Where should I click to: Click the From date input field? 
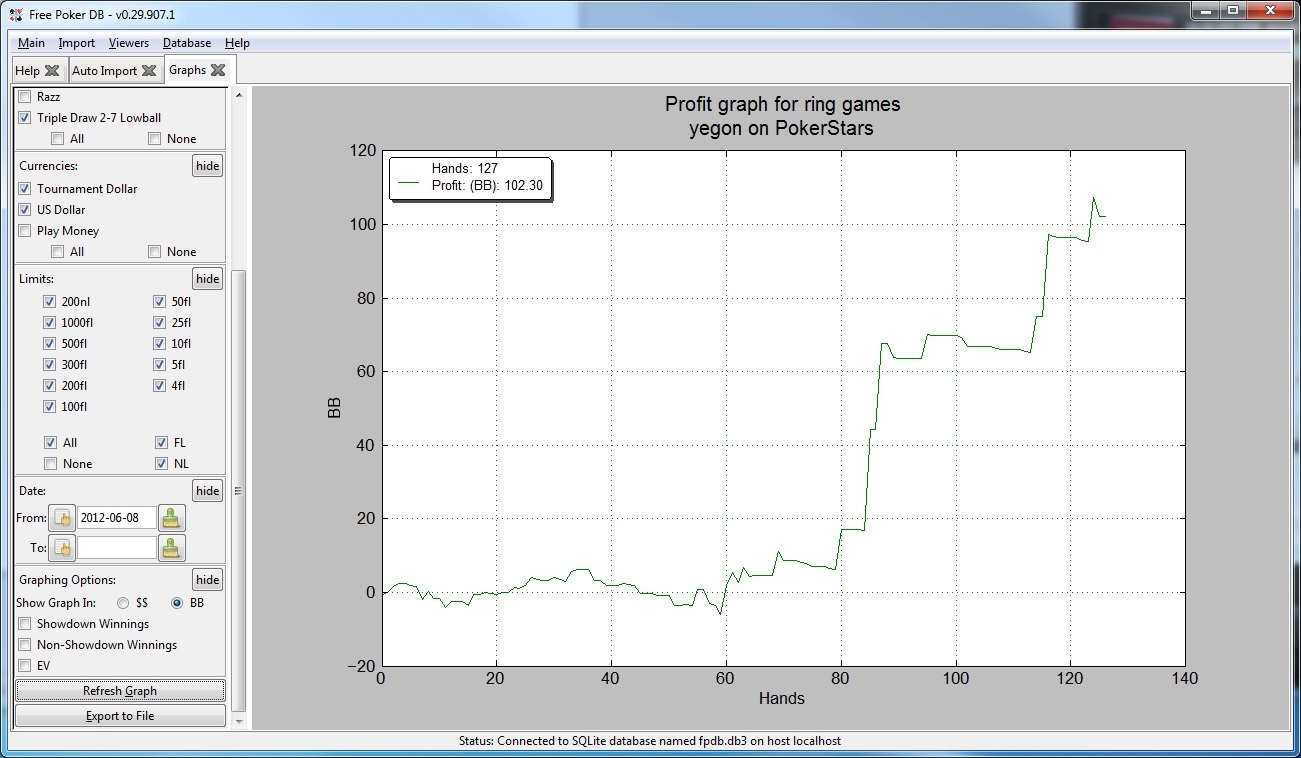(117, 518)
